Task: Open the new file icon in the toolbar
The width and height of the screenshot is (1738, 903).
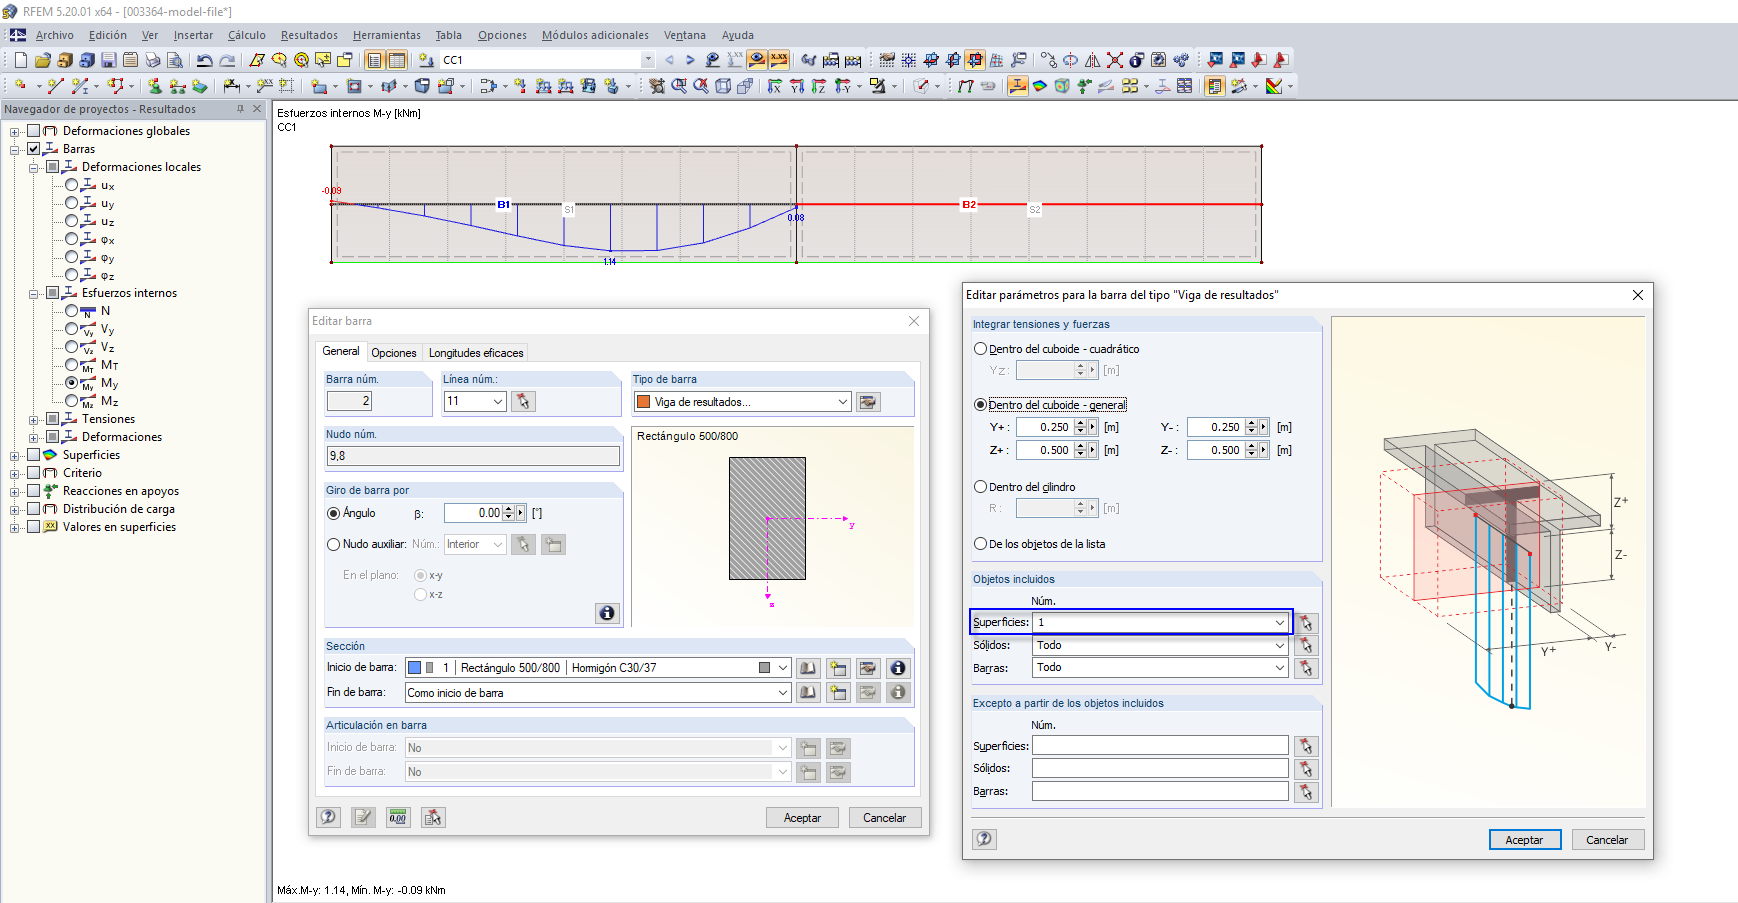Action: tap(21, 60)
